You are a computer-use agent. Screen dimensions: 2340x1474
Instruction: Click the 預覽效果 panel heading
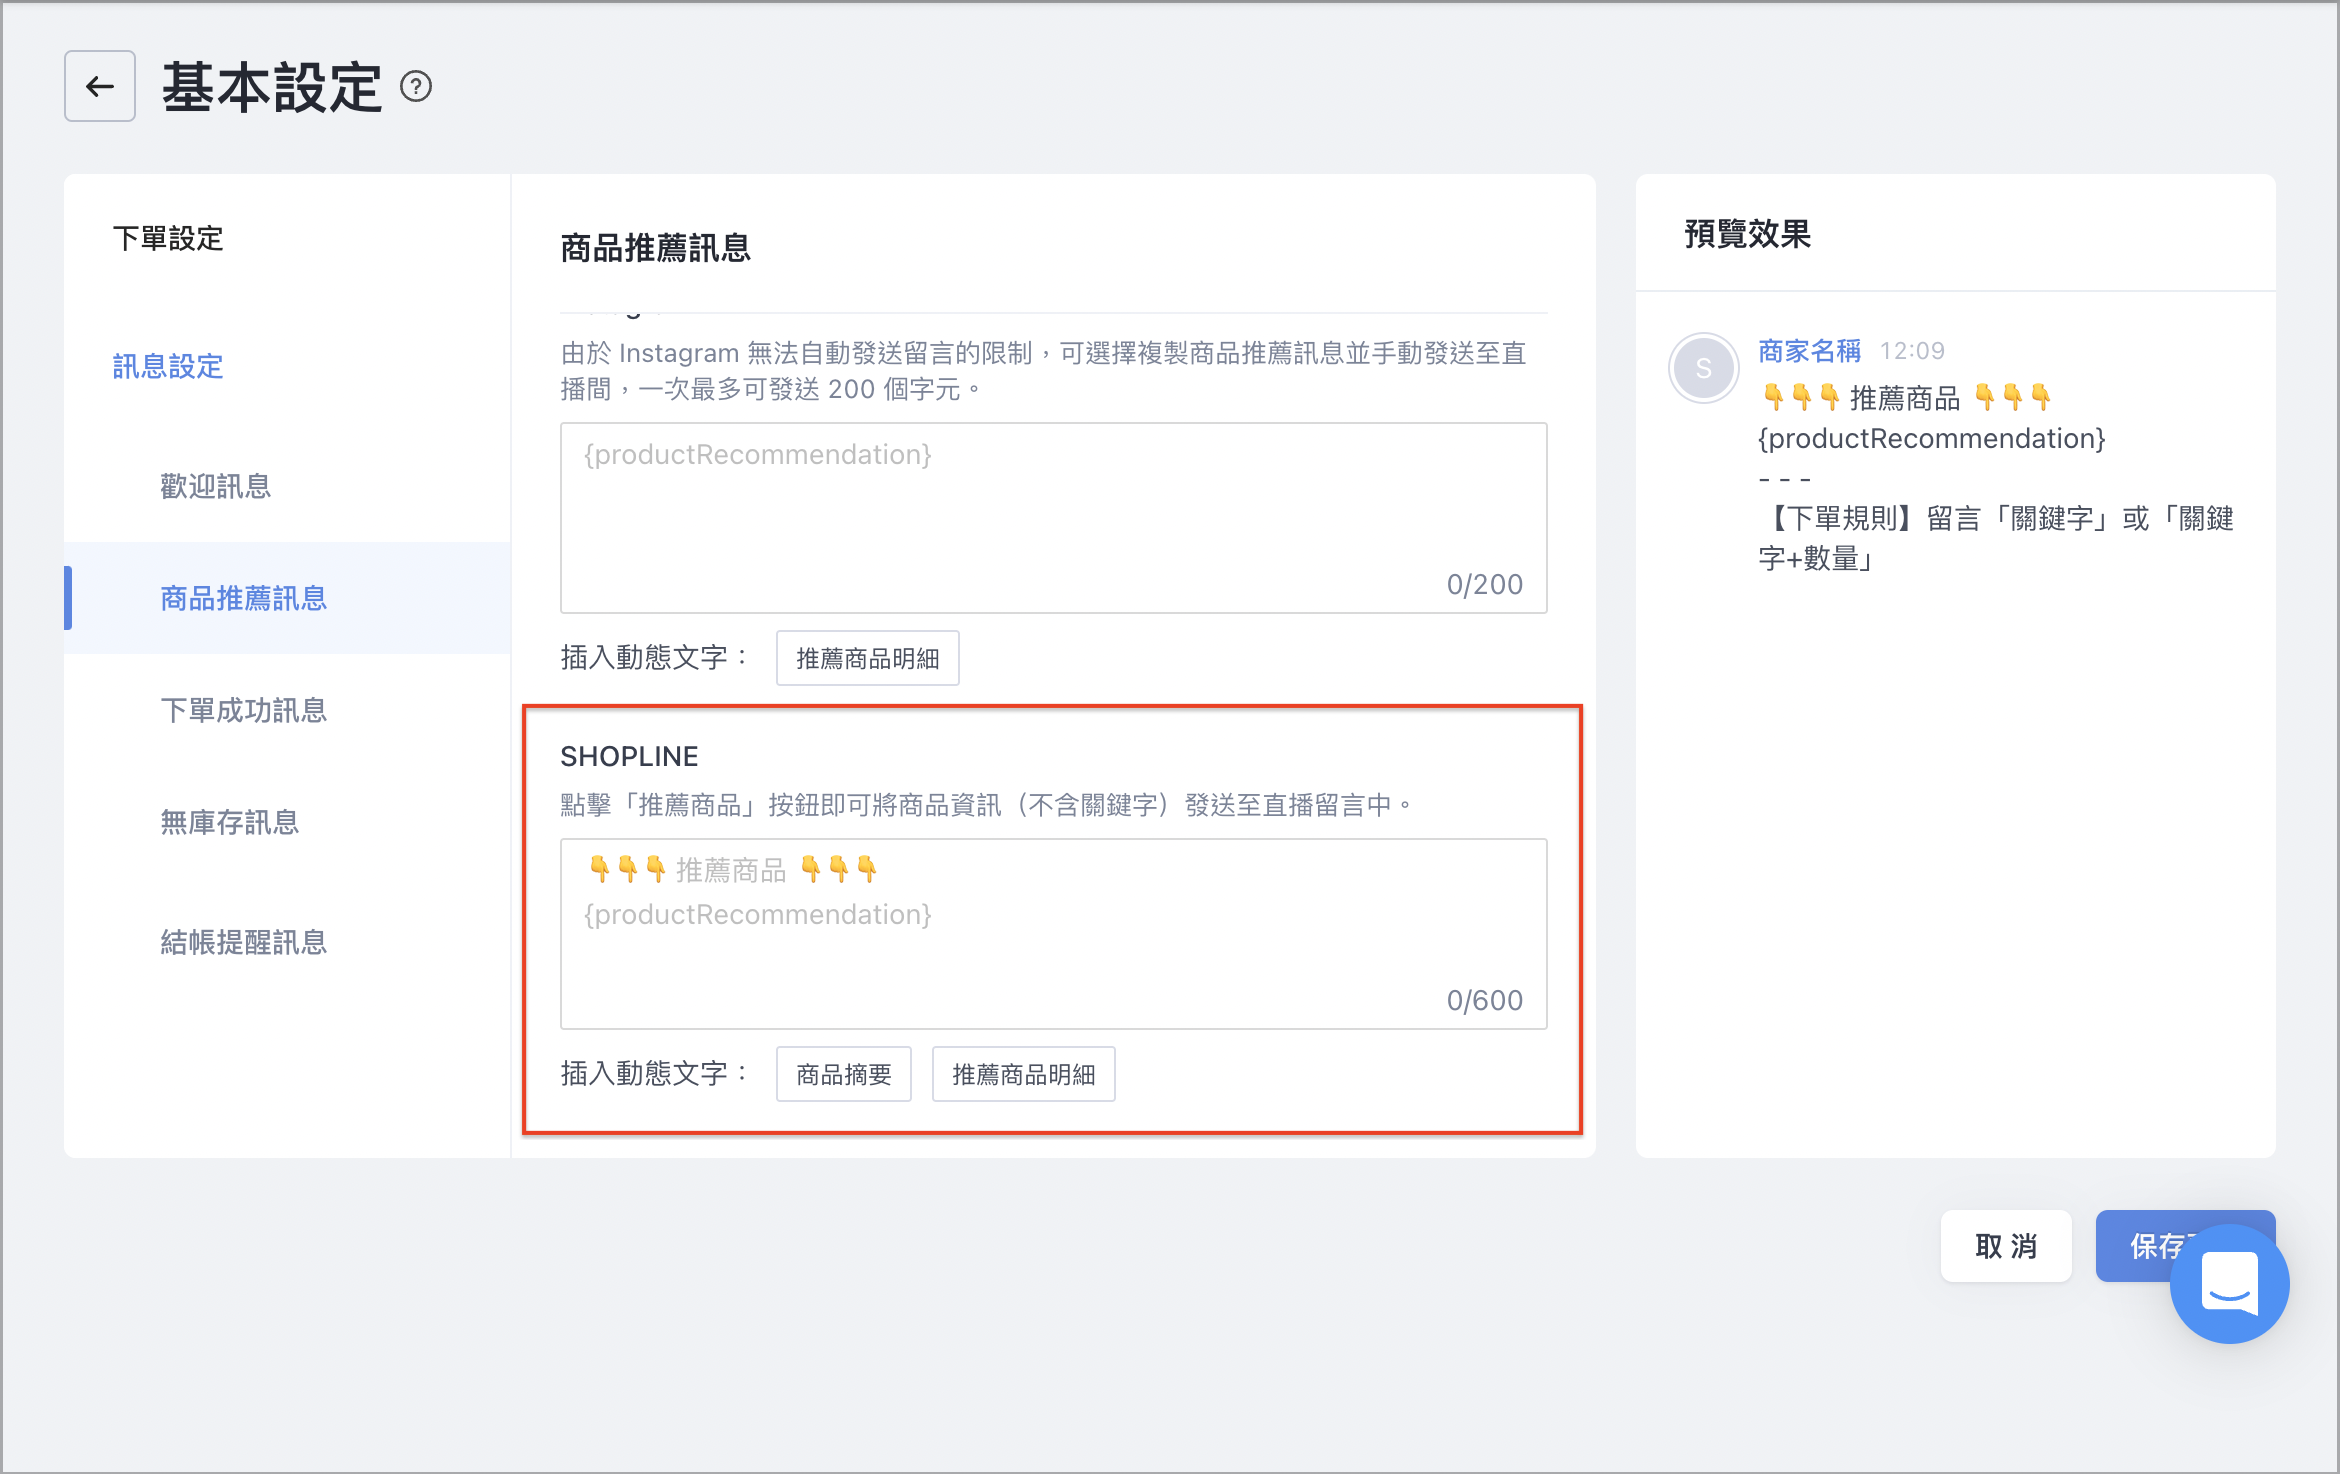[x=1748, y=234]
